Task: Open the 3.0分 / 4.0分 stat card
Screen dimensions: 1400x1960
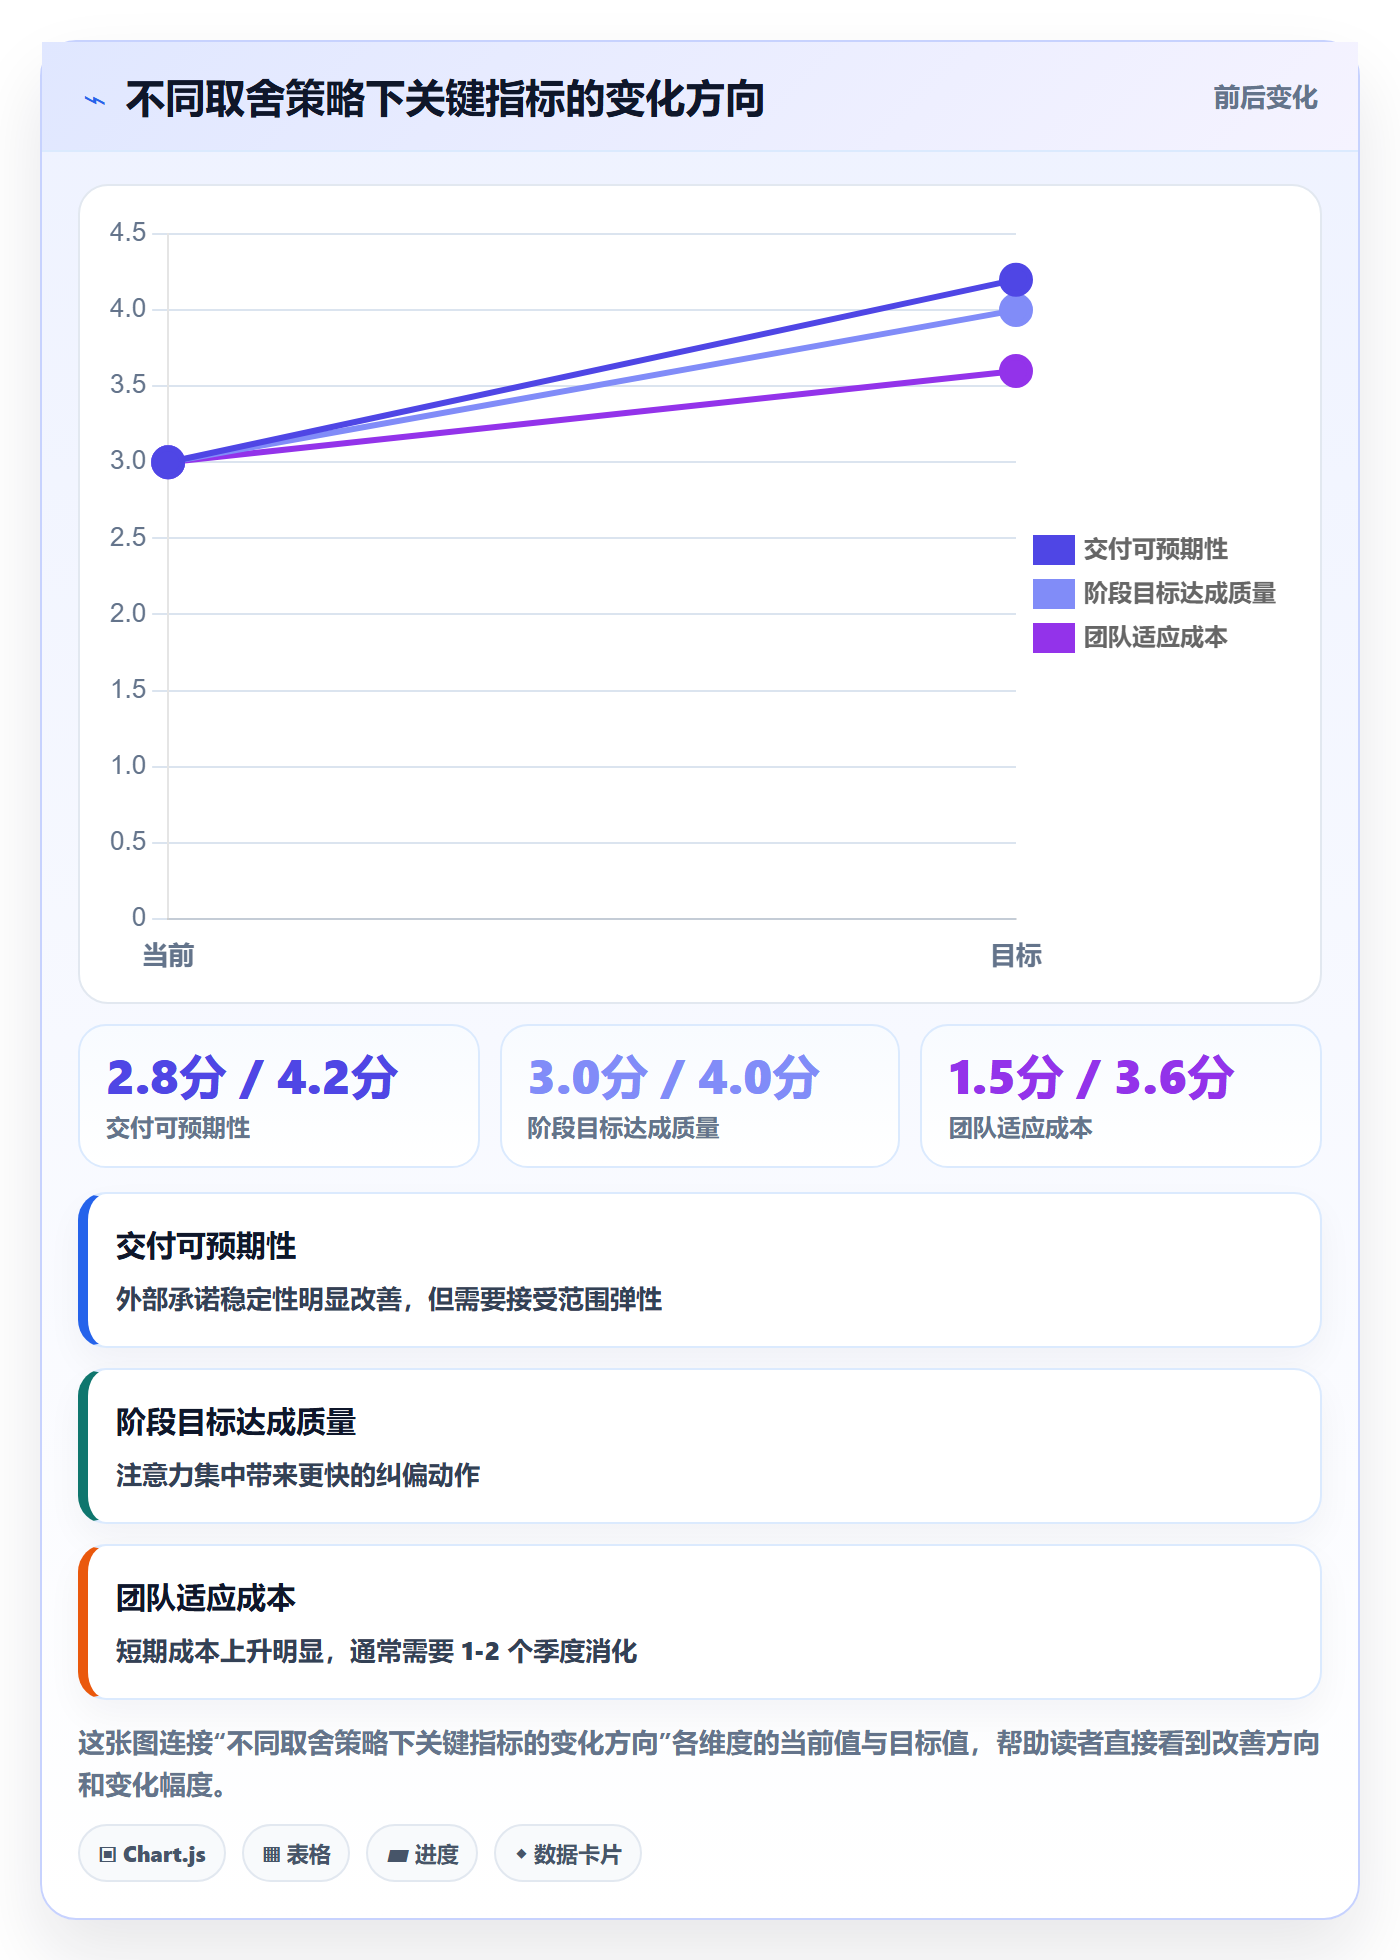Action: pos(700,1095)
